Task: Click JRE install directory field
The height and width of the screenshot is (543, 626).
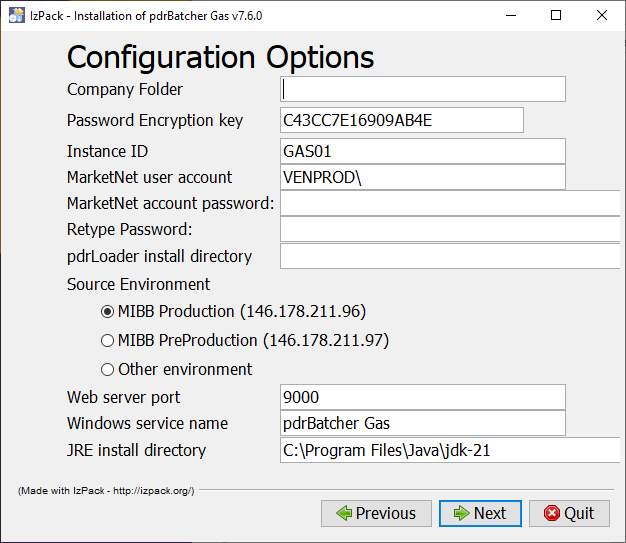Action: click(x=450, y=450)
